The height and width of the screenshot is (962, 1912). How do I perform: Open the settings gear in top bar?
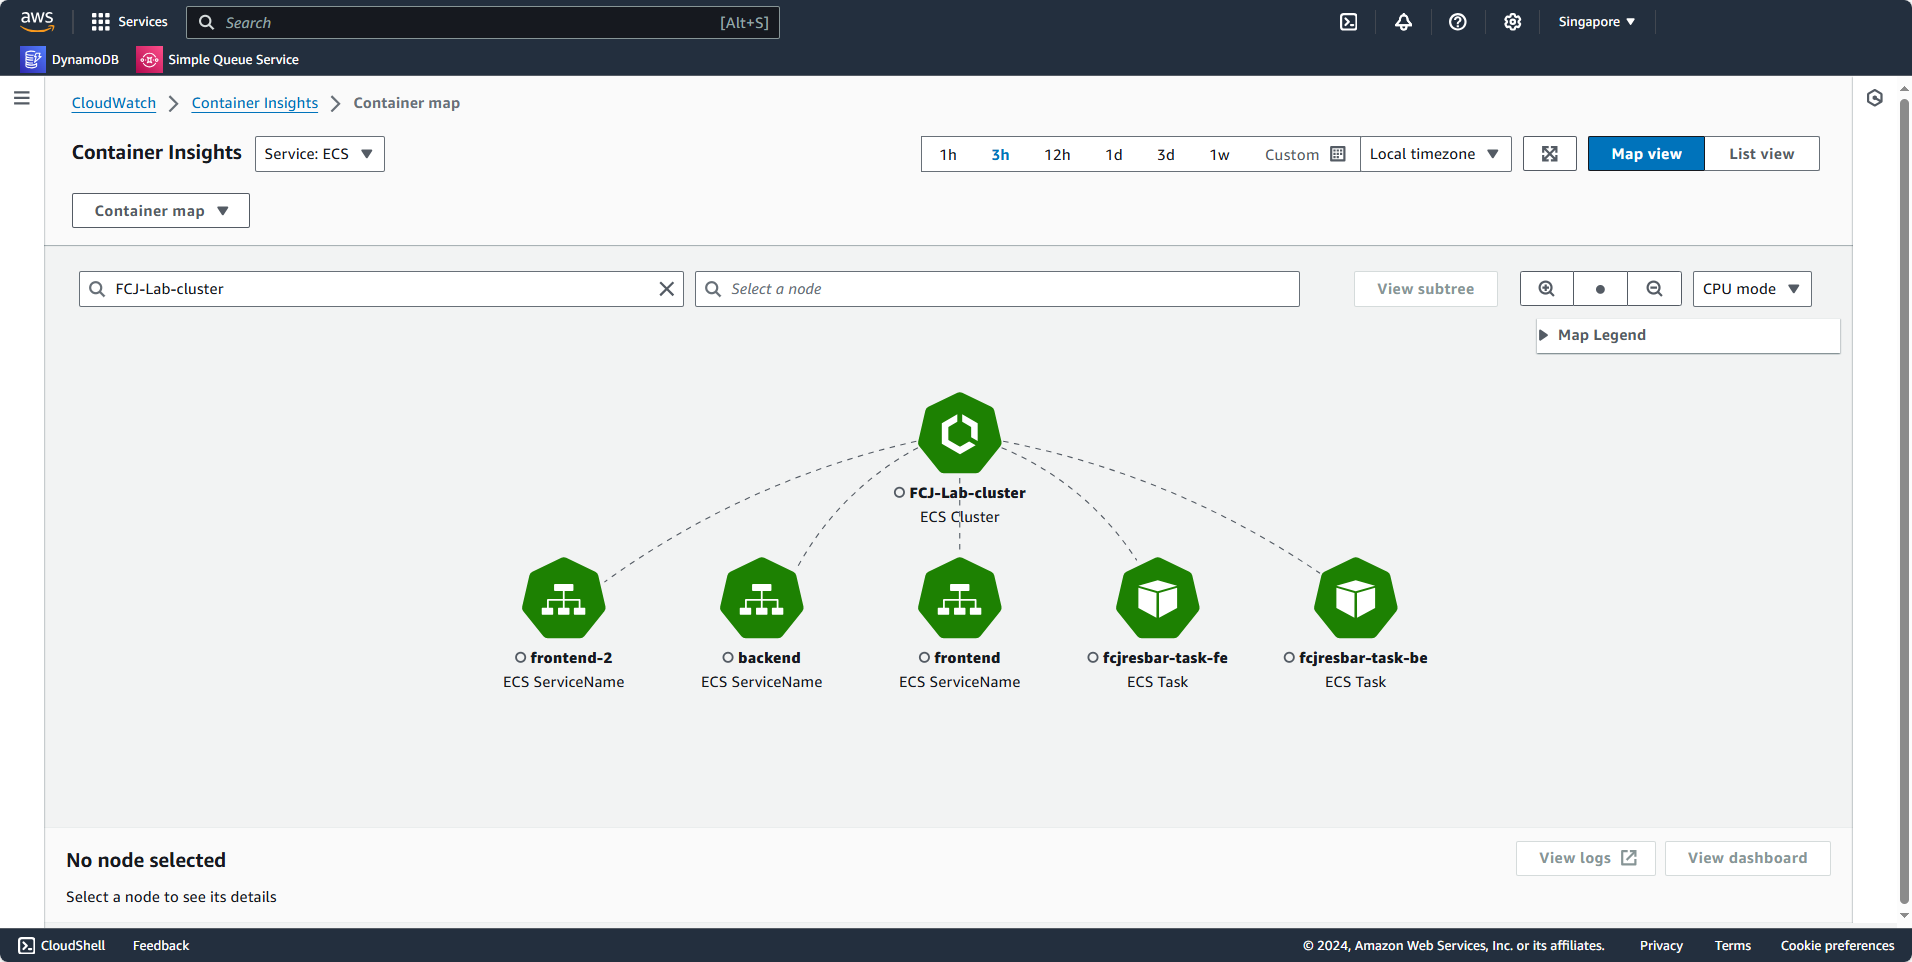[x=1513, y=22]
